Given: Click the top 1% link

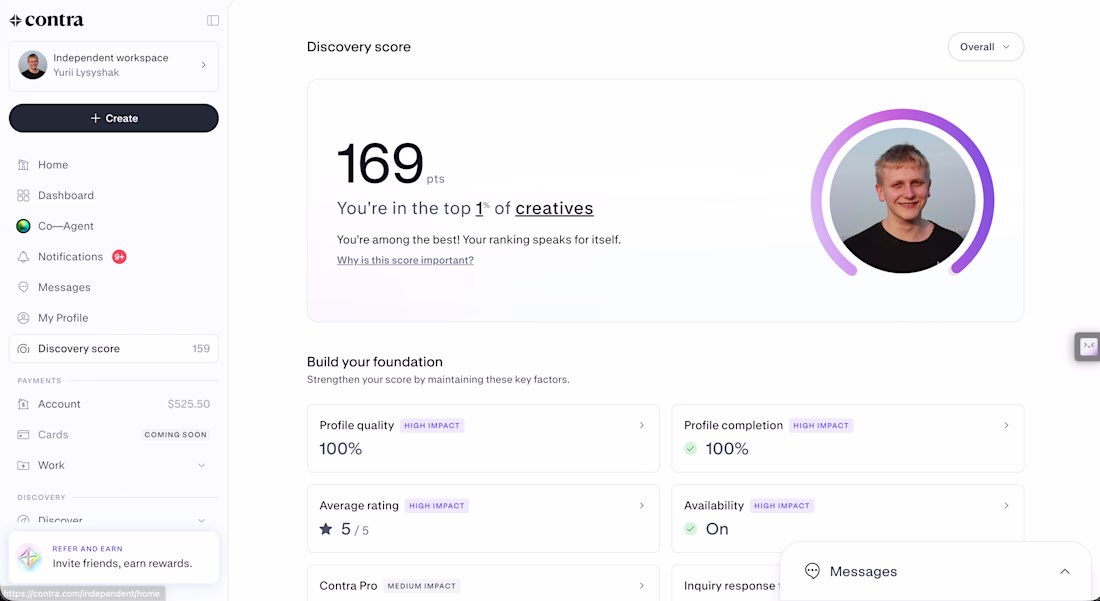Looking at the screenshot, I should (x=483, y=208).
